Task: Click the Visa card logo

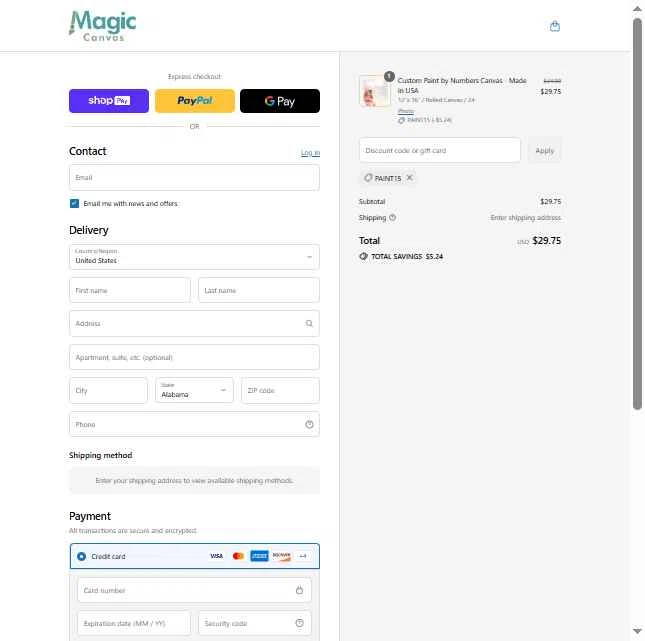Action: point(216,556)
